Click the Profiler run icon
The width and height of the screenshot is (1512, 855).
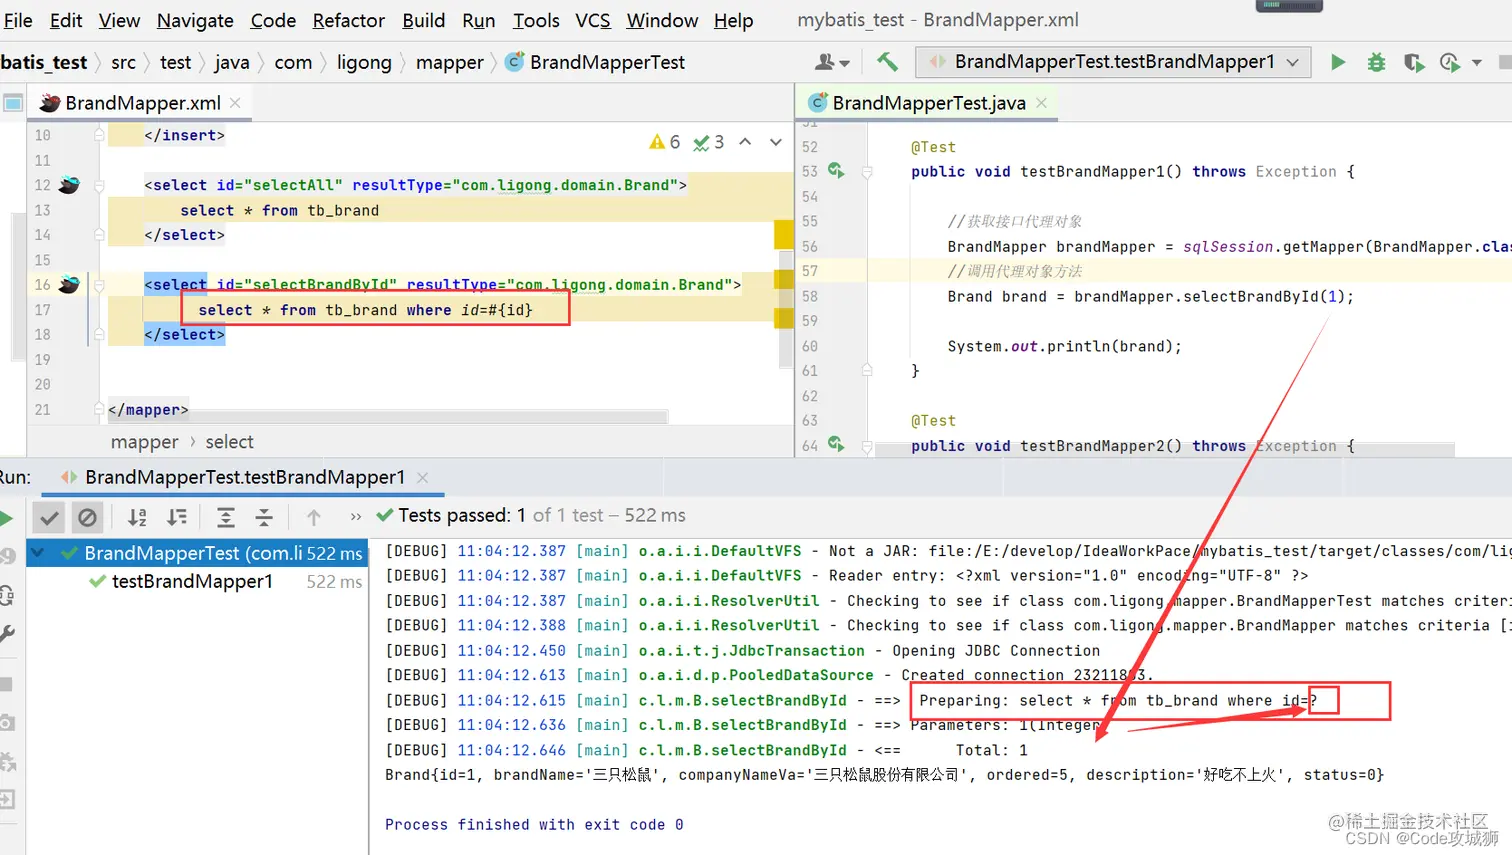pyautogui.click(x=1449, y=62)
